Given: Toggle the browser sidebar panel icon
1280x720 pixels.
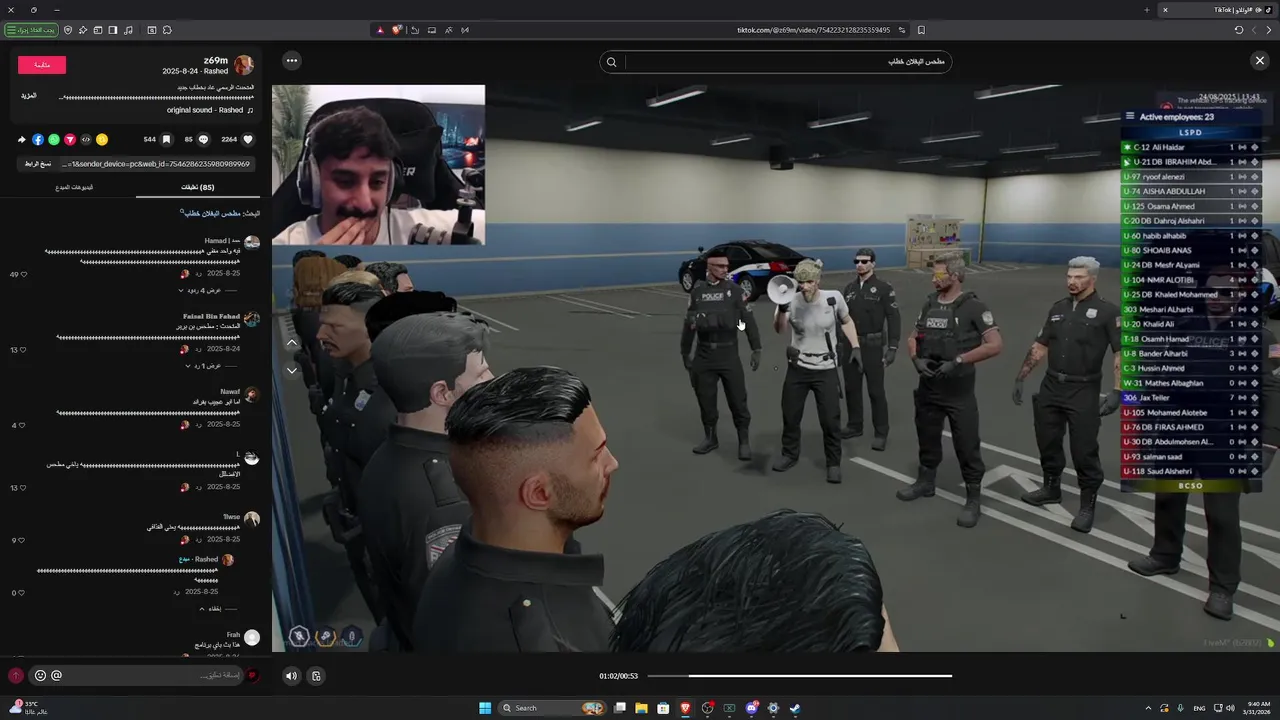Looking at the screenshot, I should point(113,30).
